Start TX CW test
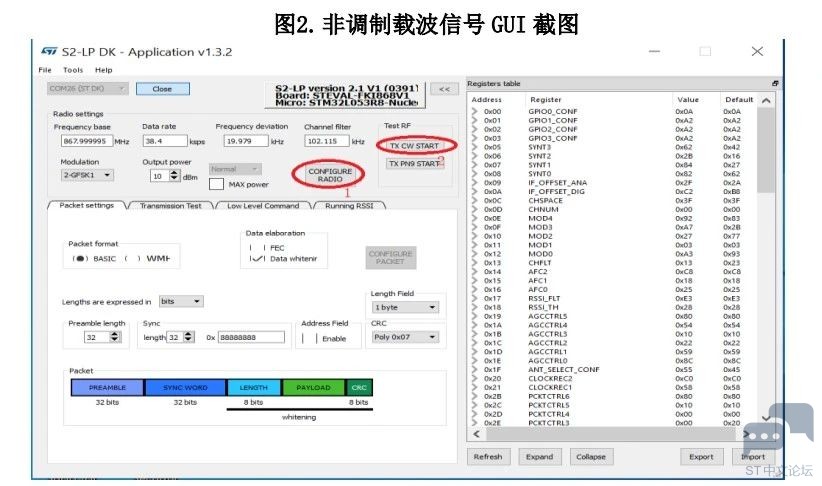 (x=414, y=146)
